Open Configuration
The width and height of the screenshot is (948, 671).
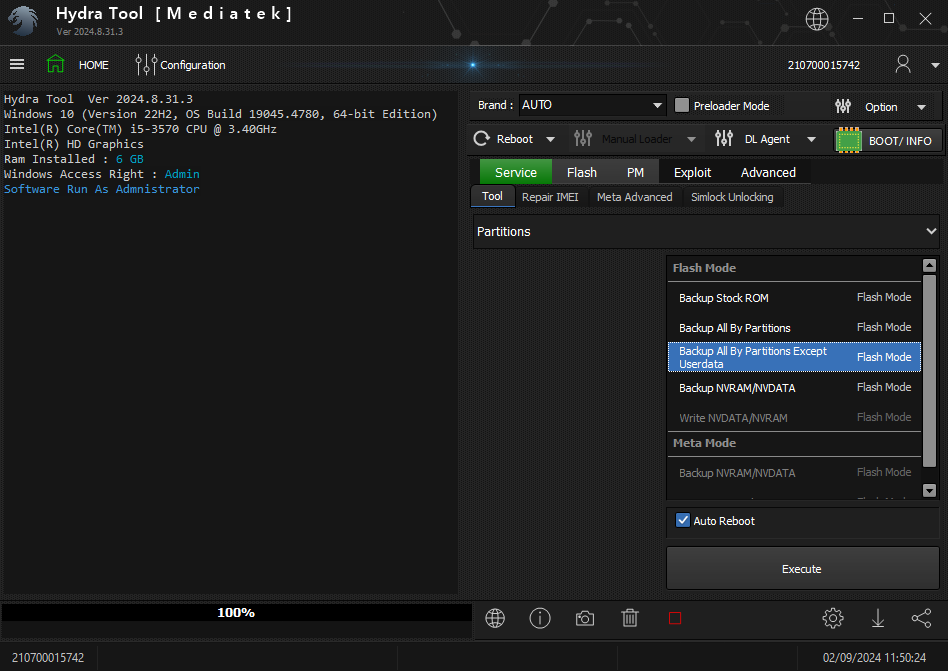[193, 65]
